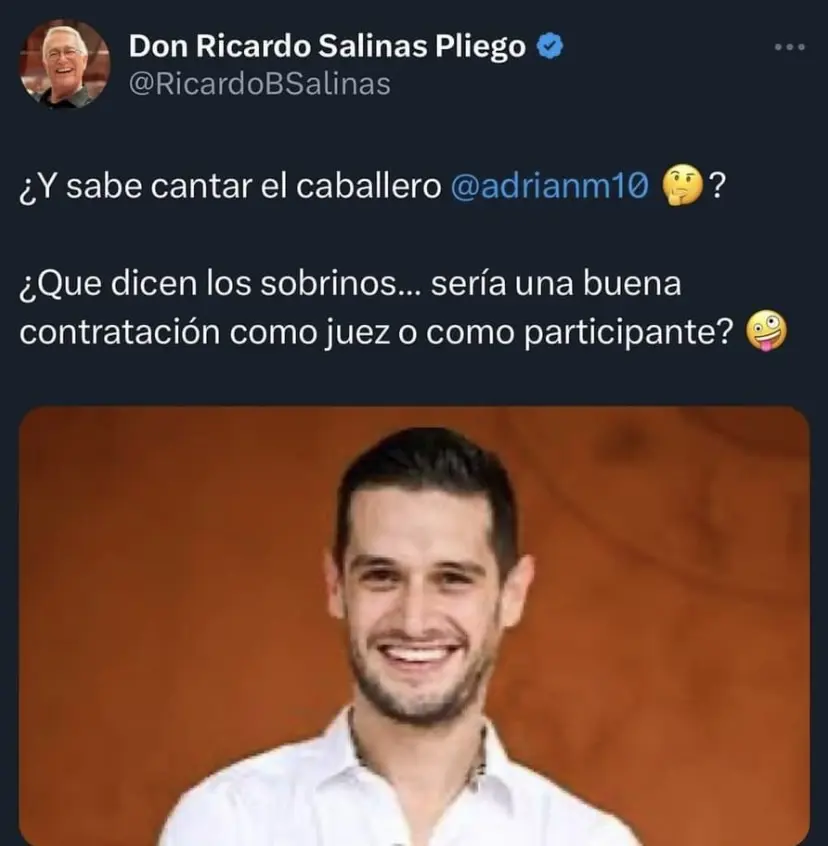Click the thinking face emoji
The width and height of the screenshot is (828, 846).
(682, 187)
